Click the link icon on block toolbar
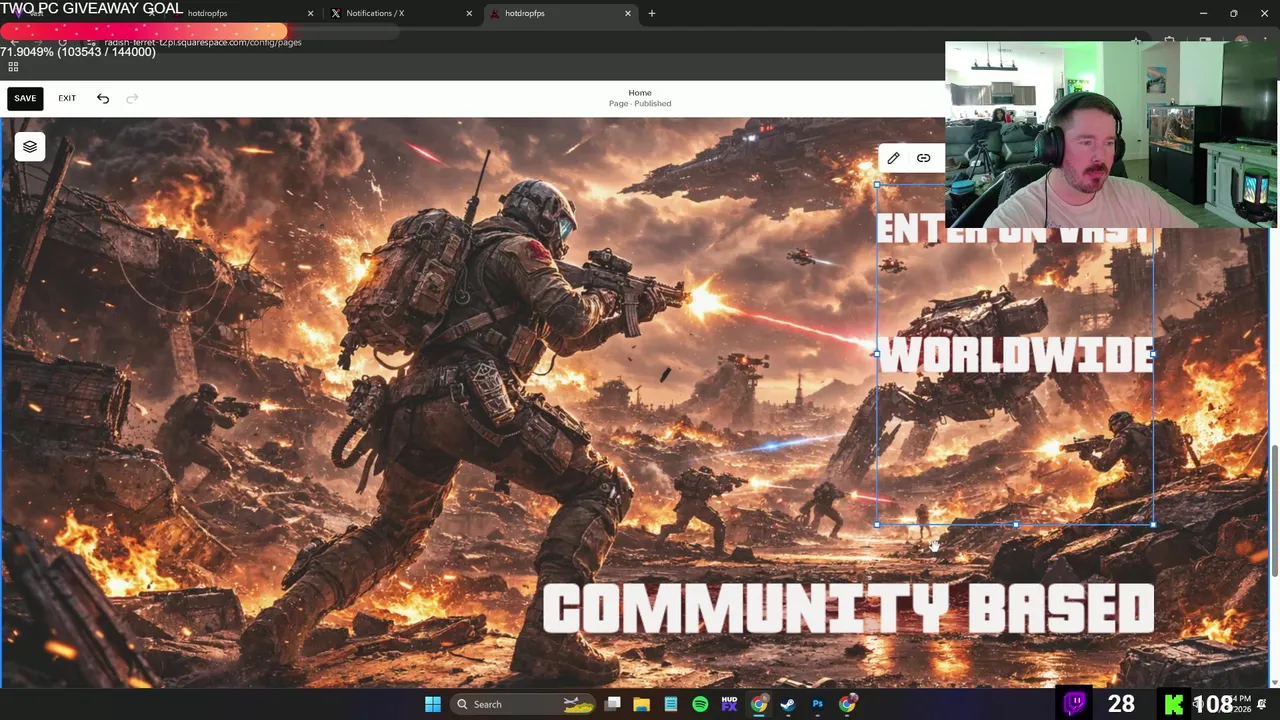Screen dimensions: 1280x720 (x=923, y=158)
